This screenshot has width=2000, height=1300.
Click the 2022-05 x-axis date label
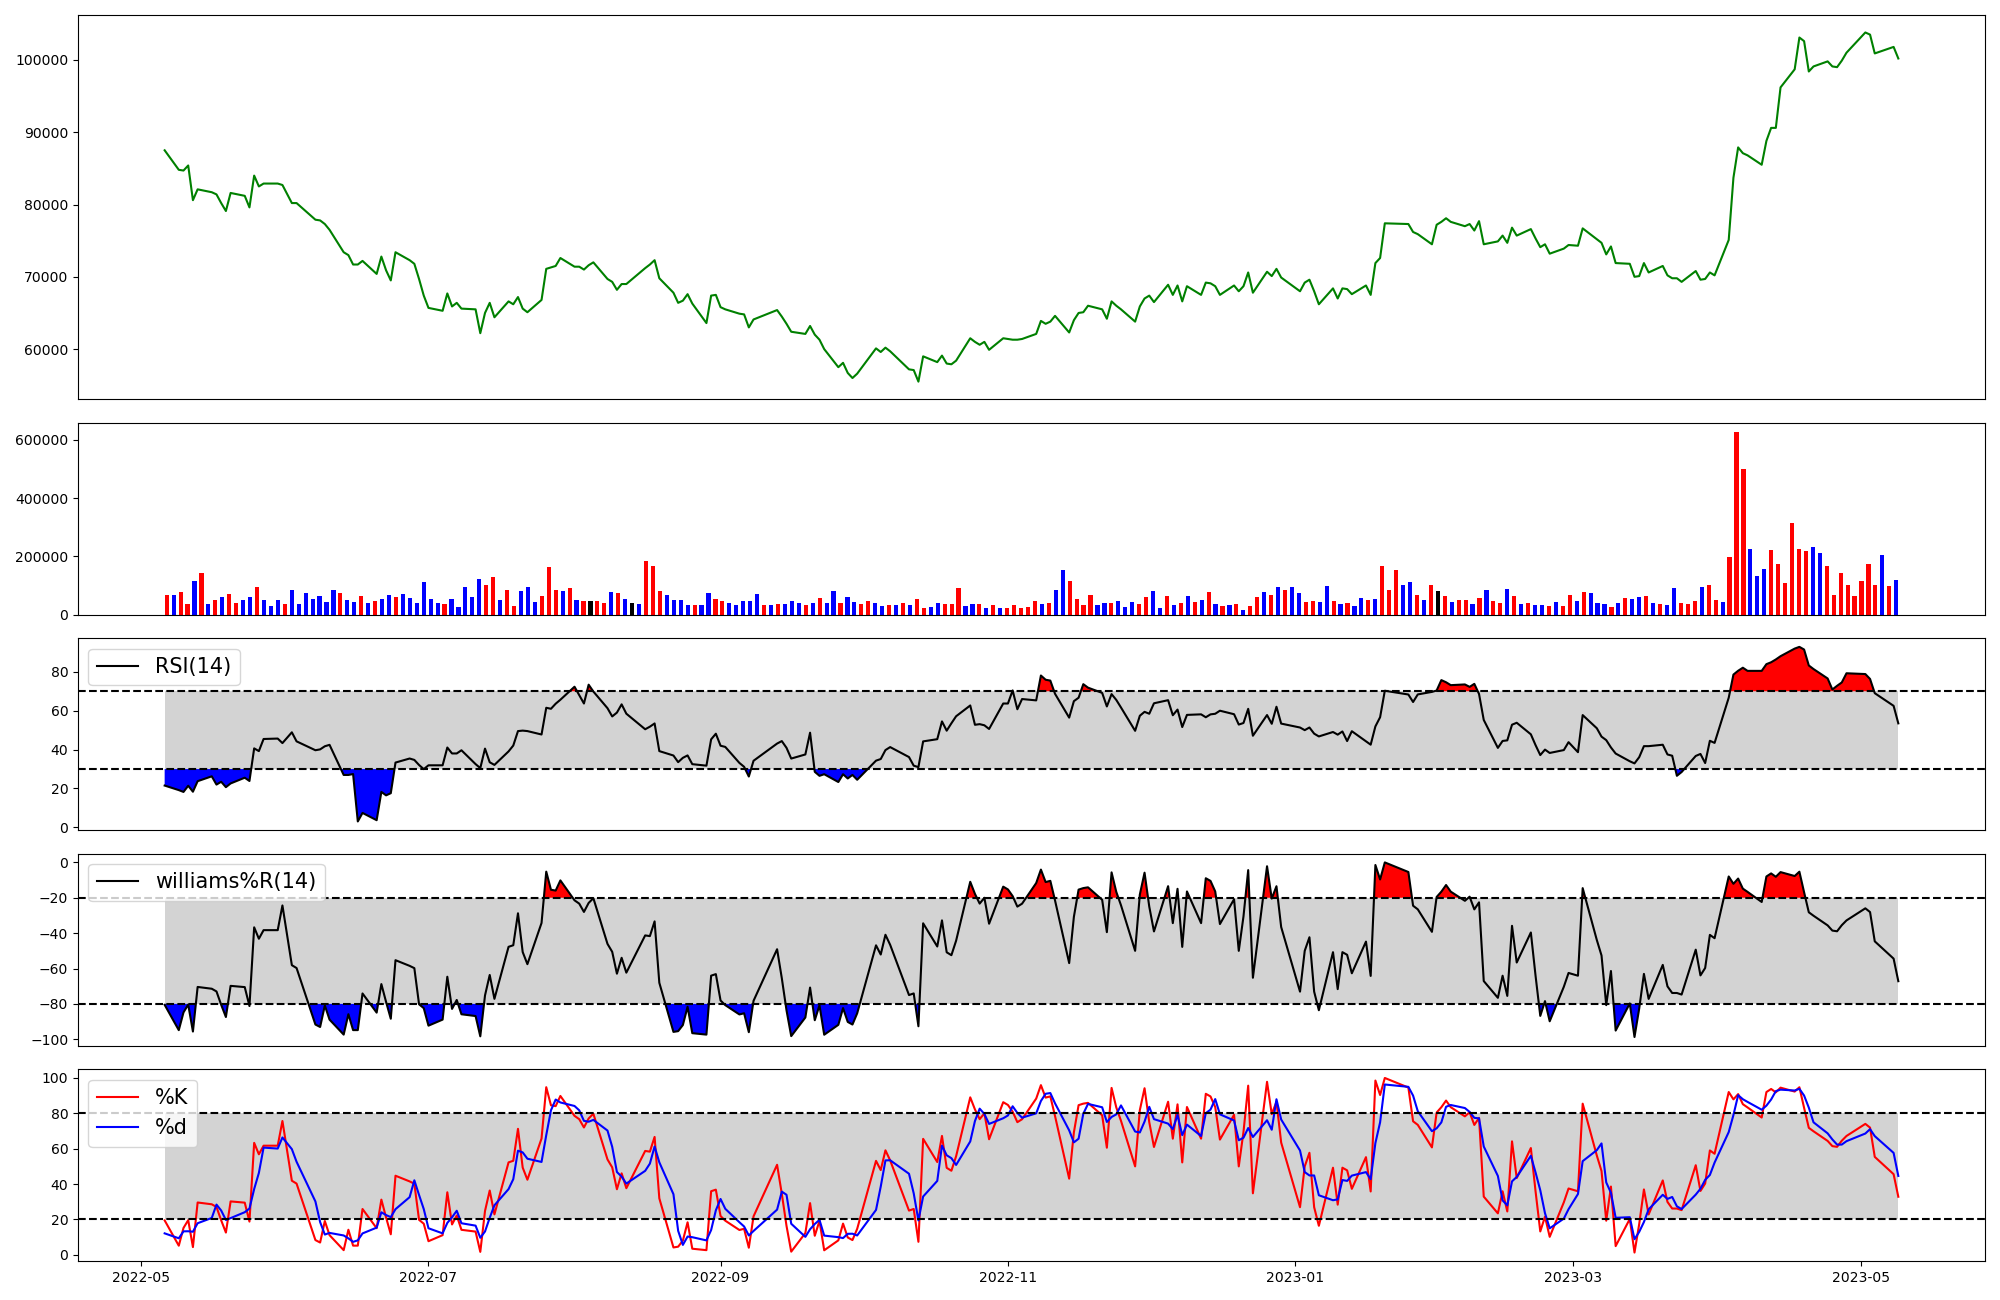tap(141, 1277)
